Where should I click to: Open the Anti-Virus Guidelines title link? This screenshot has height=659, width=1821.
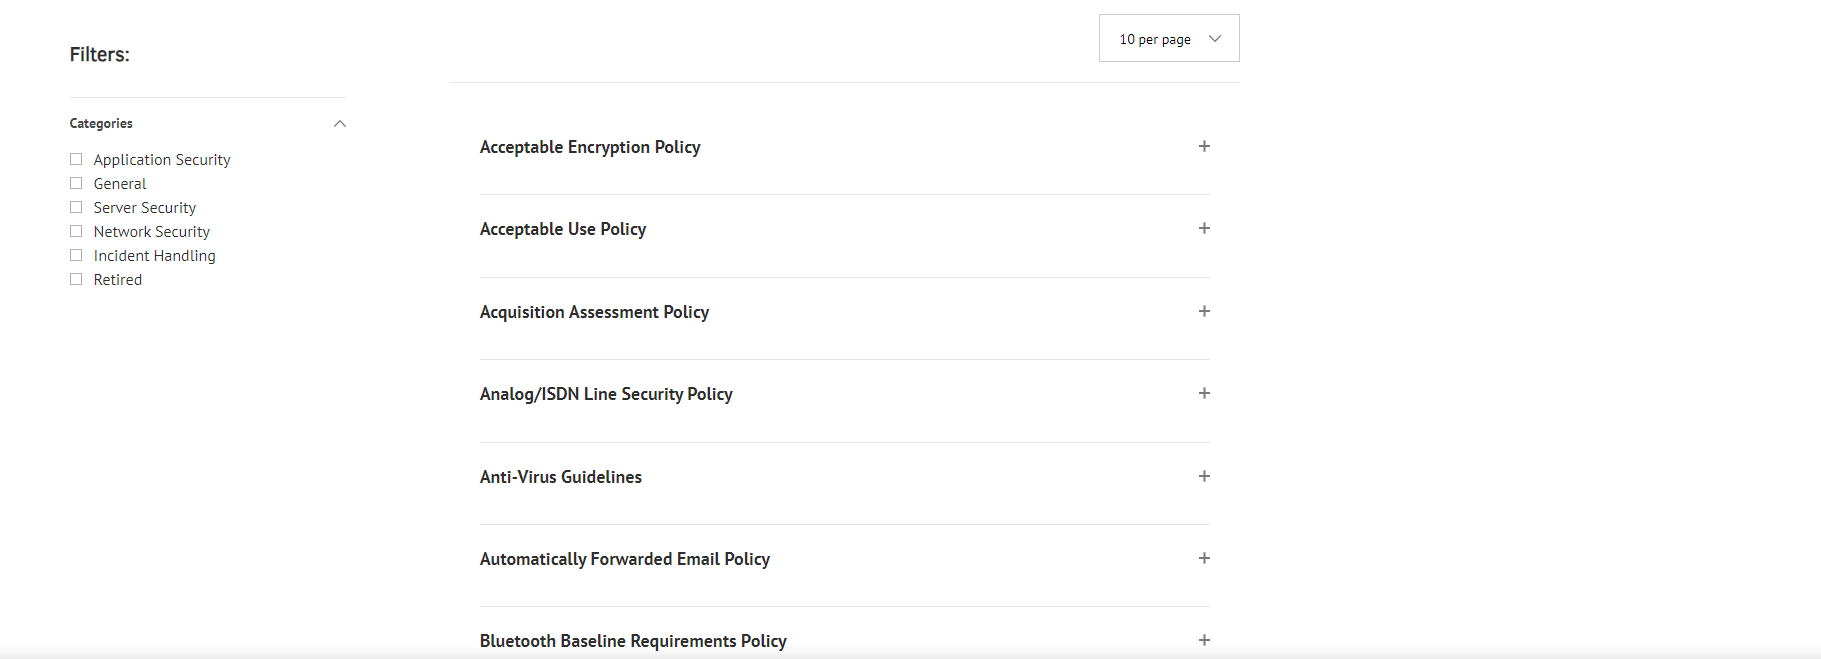[x=560, y=476]
